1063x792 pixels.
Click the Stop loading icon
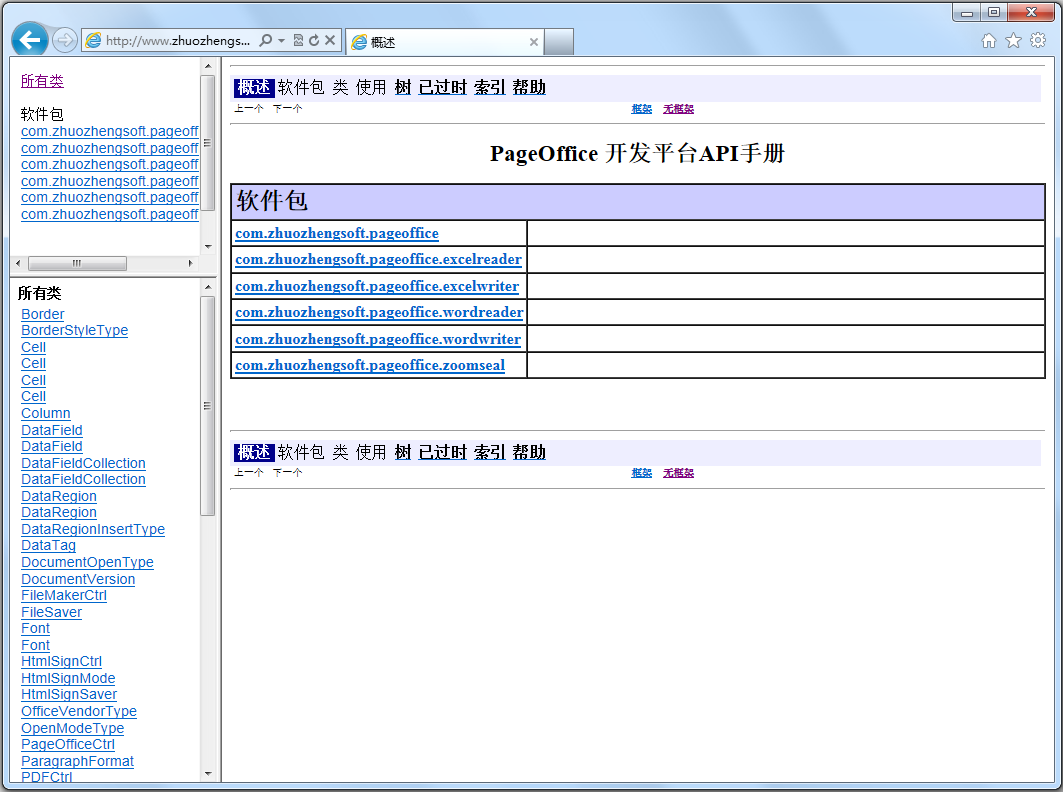pyautogui.click(x=329, y=39)
